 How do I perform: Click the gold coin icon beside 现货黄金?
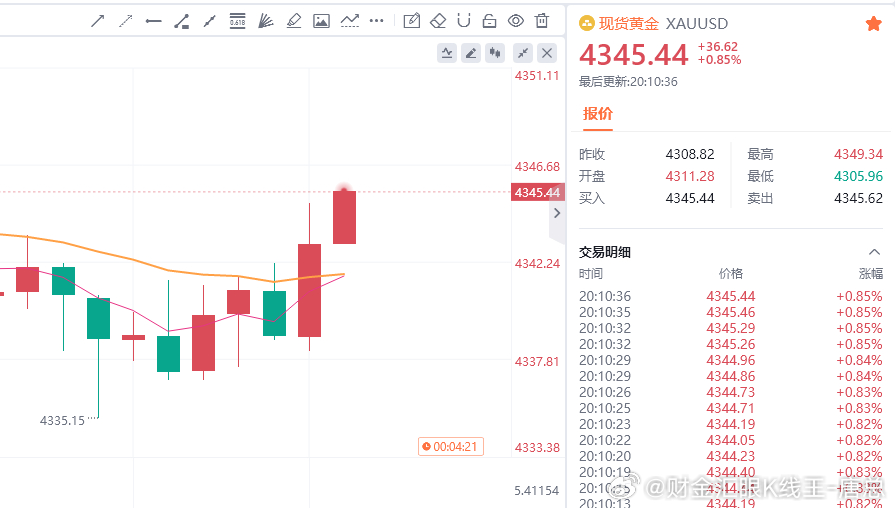[587, 23]
